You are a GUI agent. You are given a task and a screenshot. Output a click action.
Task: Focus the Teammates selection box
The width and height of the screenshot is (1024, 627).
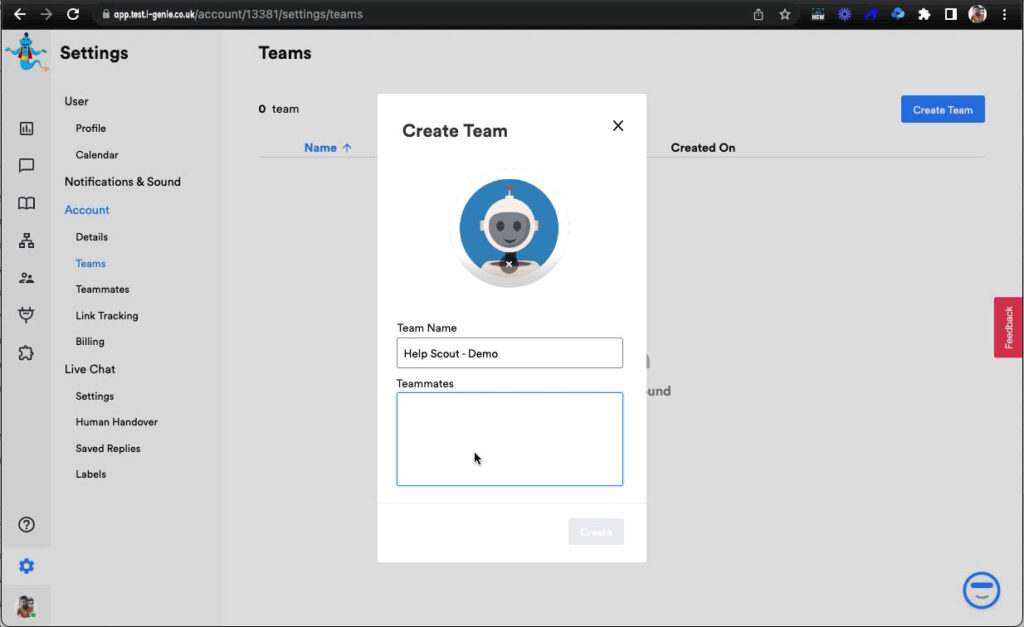pyautogui.click(x=509, y=439)
